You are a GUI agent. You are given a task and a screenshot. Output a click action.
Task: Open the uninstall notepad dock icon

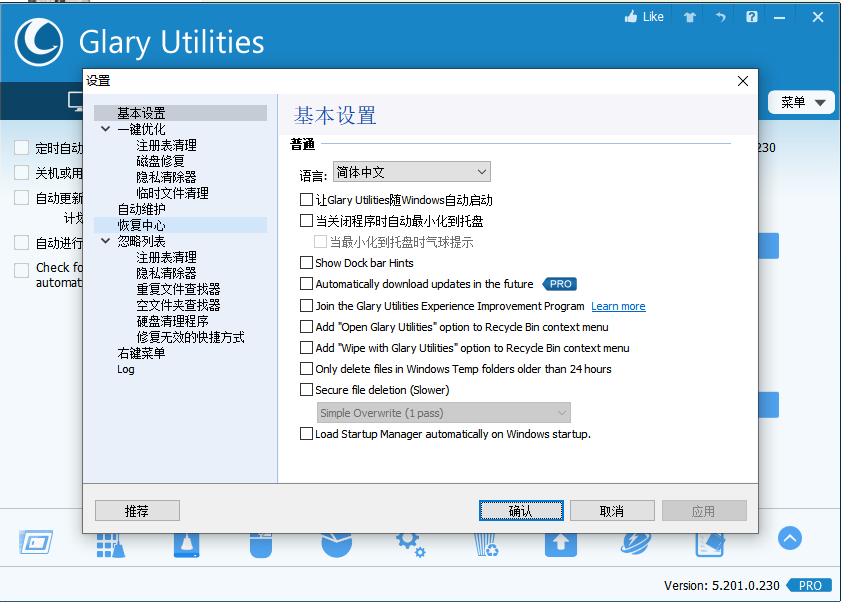[x=710, y=545]
